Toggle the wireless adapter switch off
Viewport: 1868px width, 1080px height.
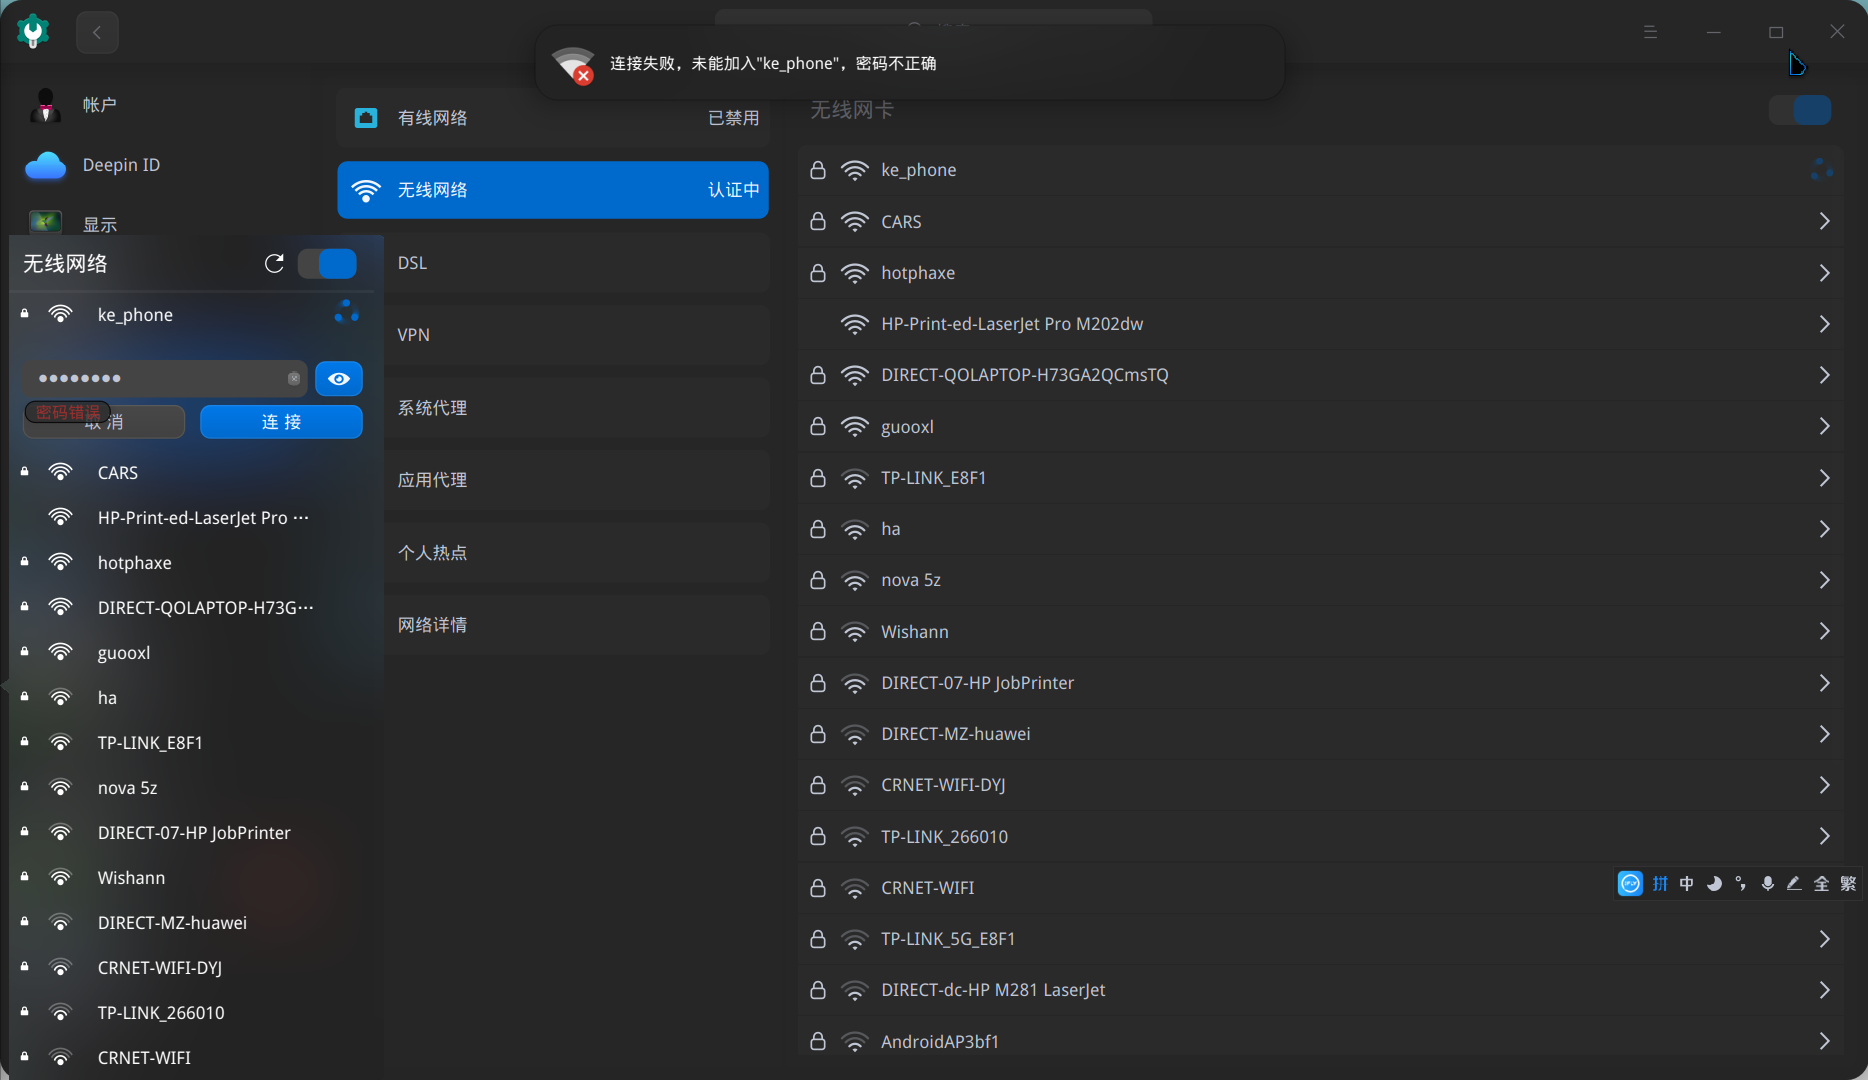(x=1800, y=110)
